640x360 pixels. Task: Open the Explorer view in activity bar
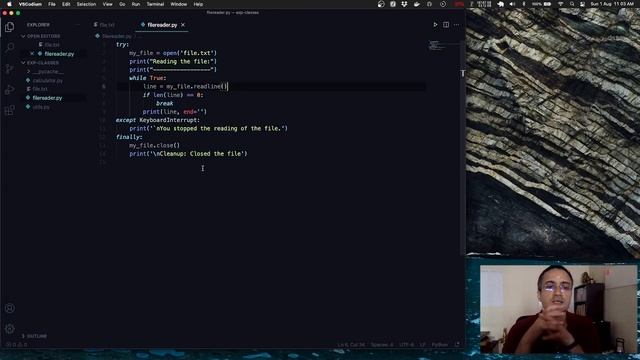click(9, 27)
